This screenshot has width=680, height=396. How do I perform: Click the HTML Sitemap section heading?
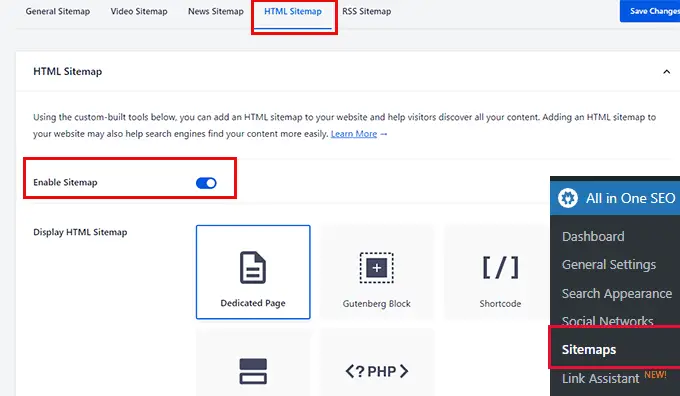68,72
